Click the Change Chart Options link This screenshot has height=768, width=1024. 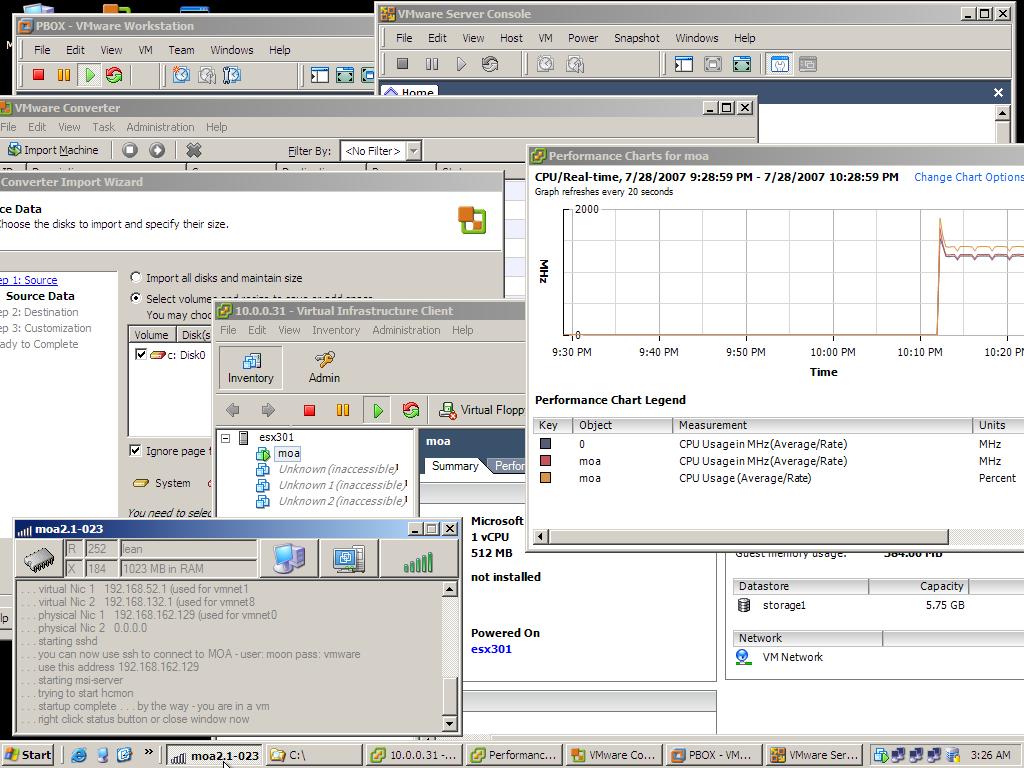click(x=967, y=177)
